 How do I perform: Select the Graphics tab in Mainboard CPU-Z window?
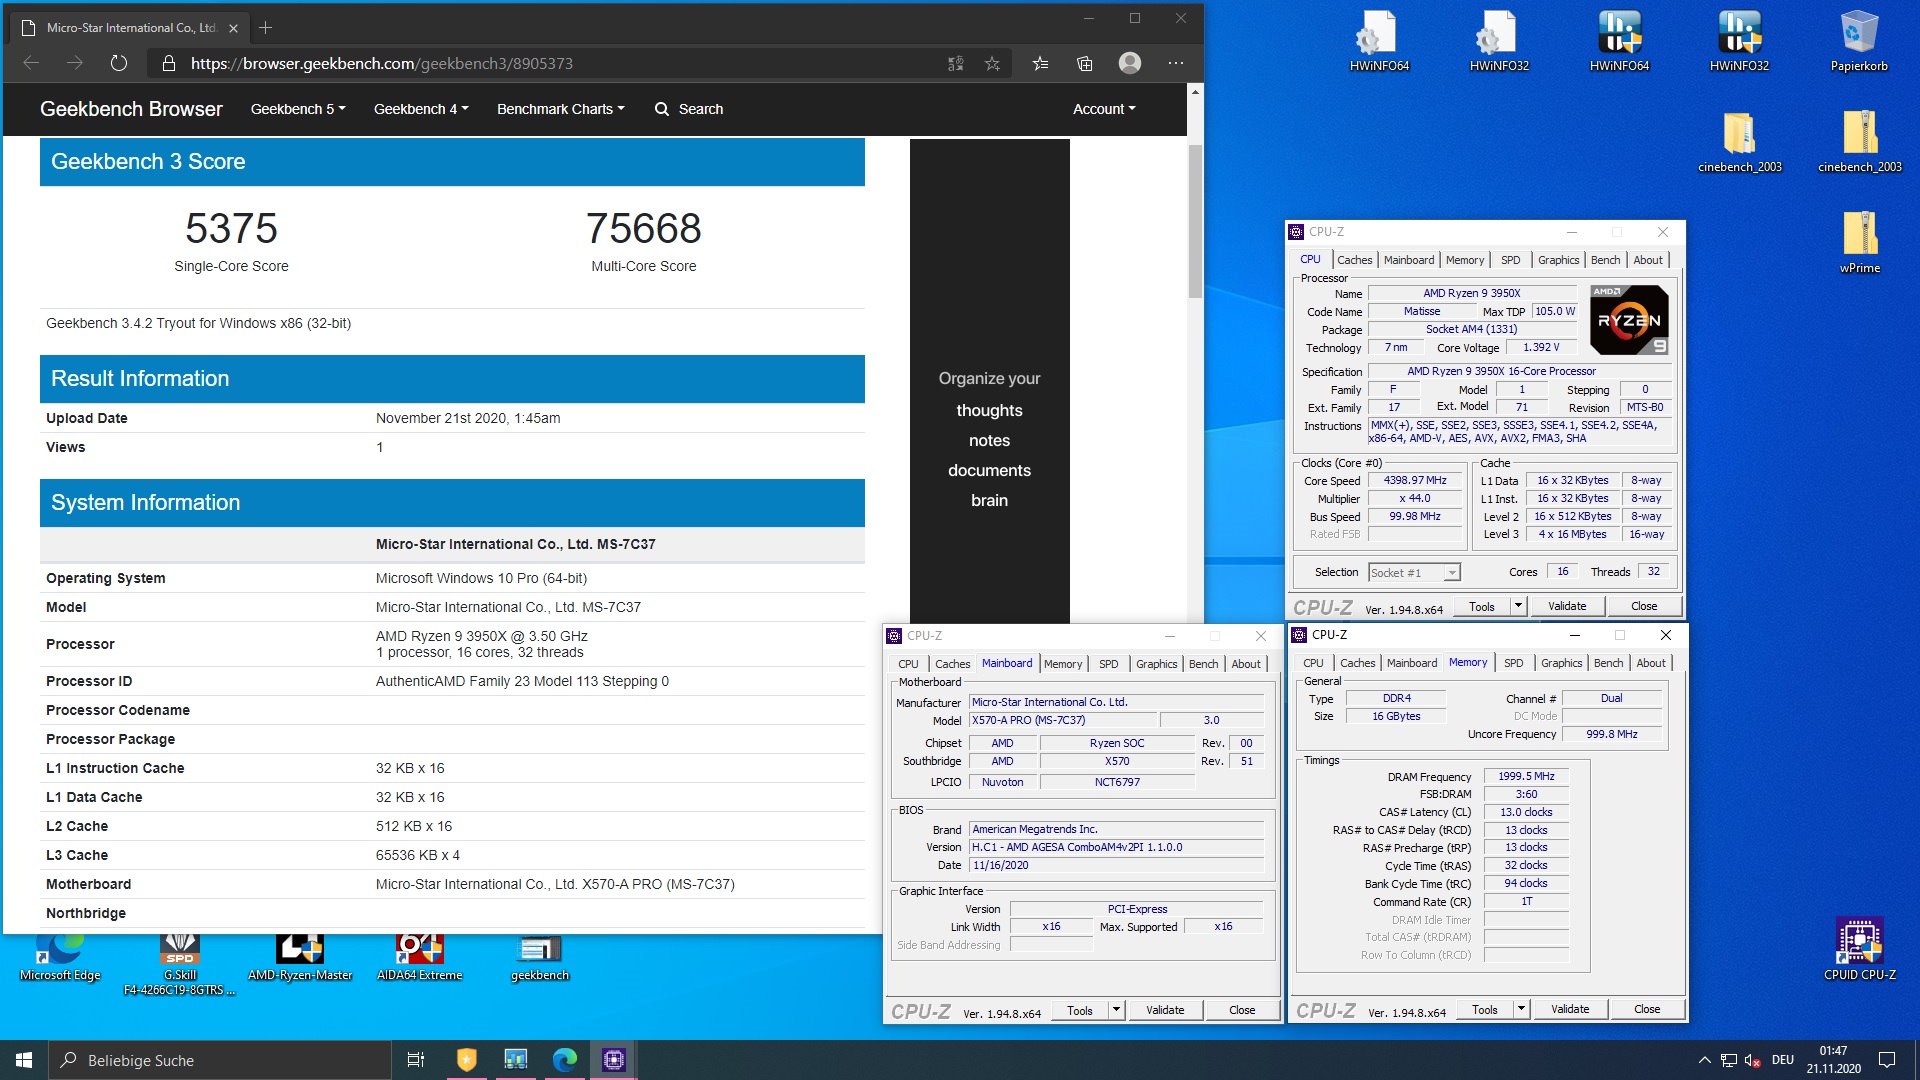click(x=1156, y=664)
